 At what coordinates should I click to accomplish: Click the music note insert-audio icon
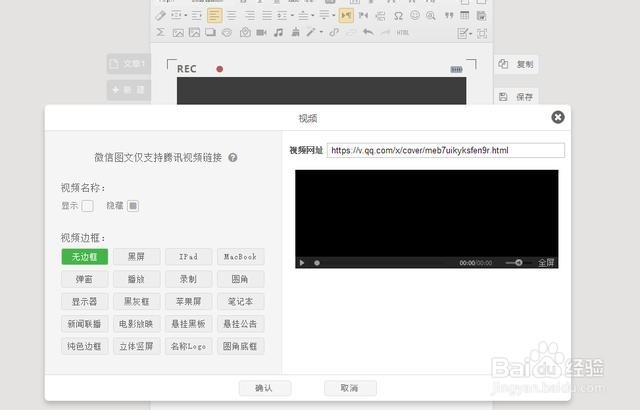click(278, 33)
